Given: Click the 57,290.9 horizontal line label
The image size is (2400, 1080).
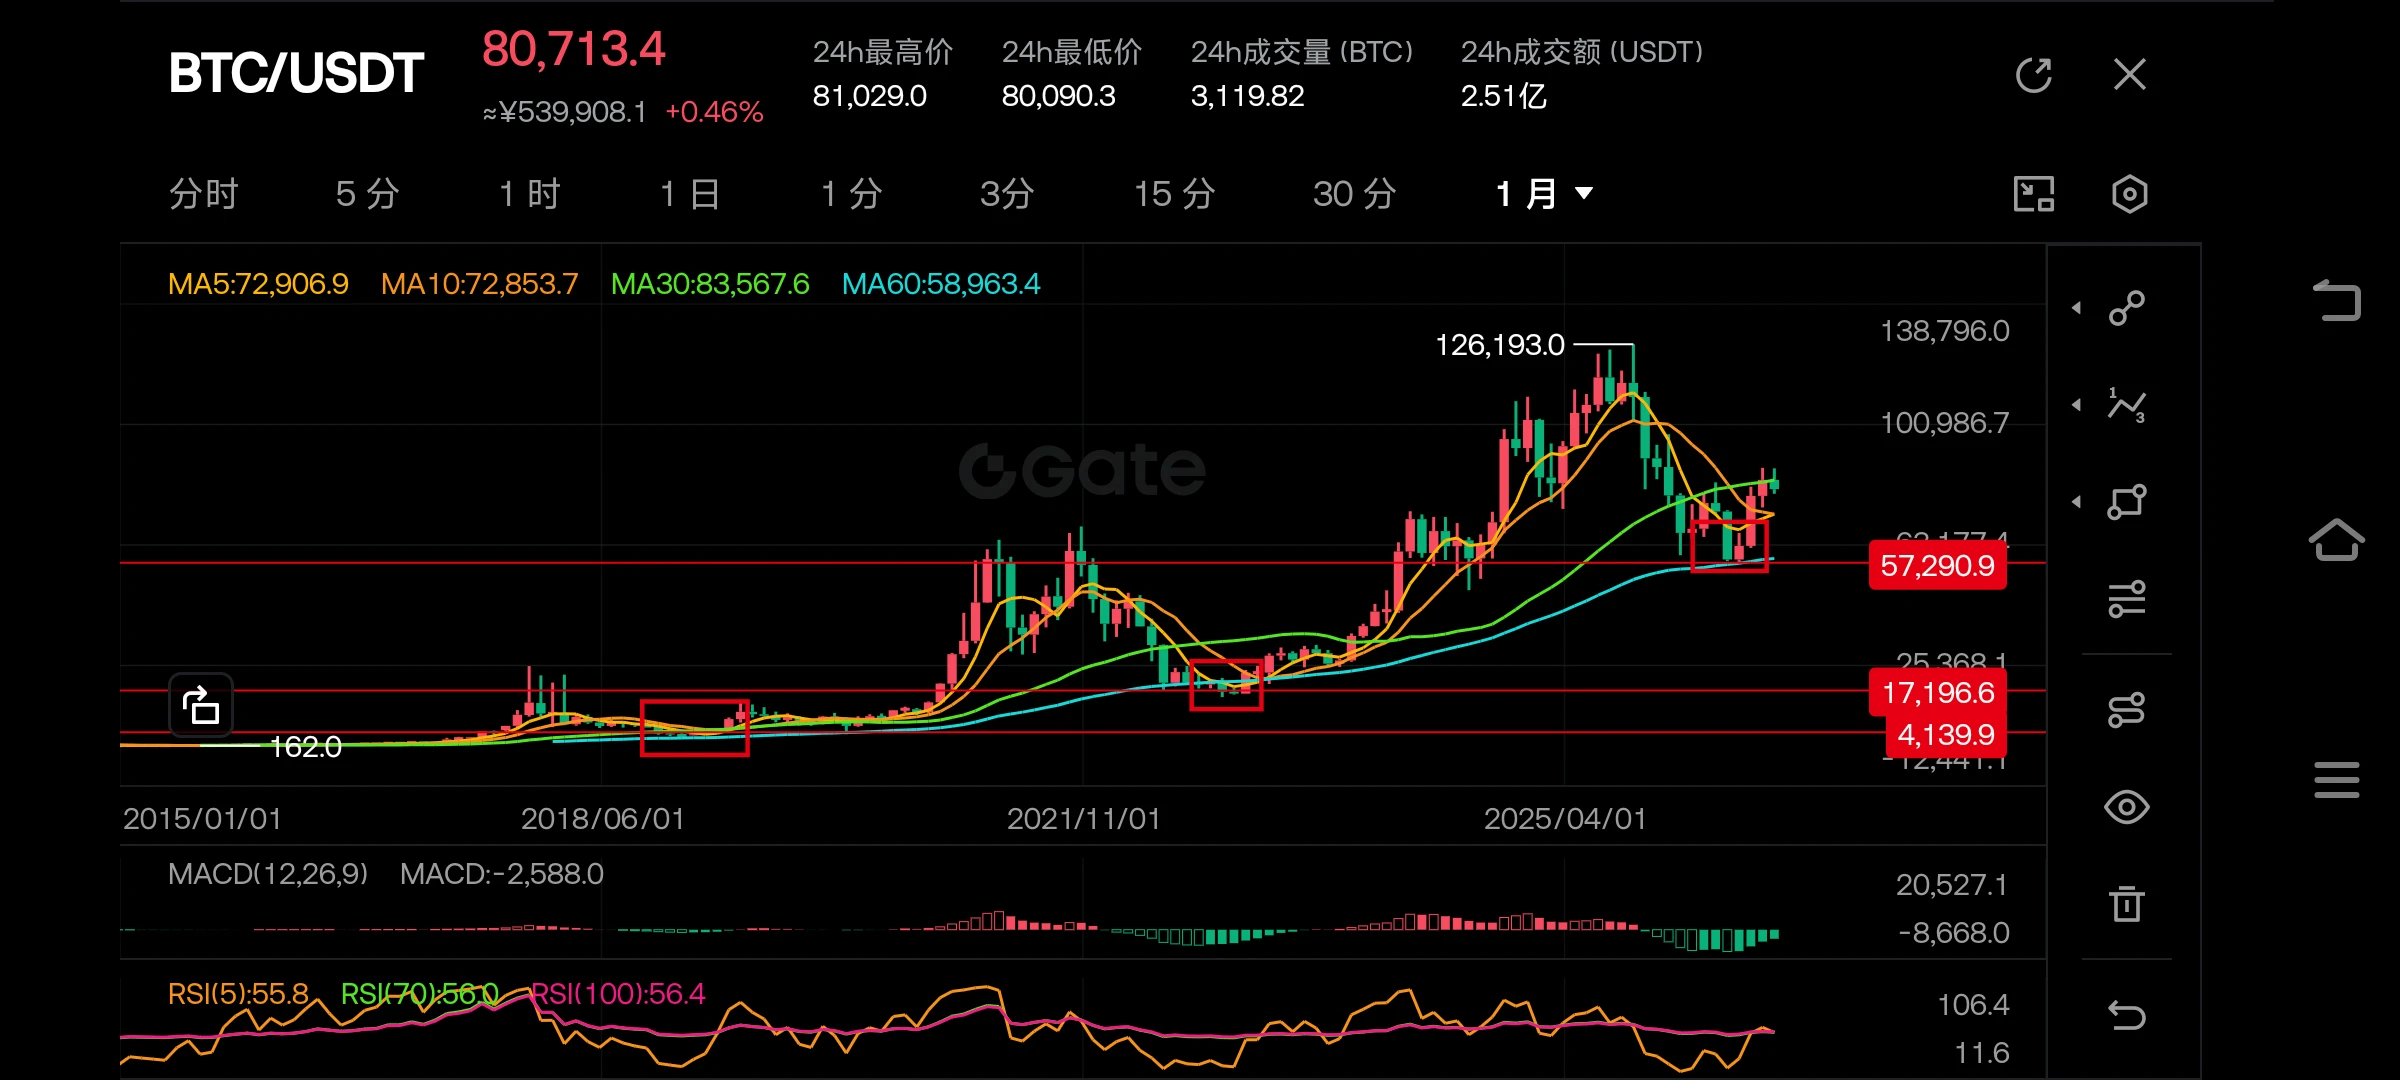Looking at the screenshot, I should point(1937,566).
